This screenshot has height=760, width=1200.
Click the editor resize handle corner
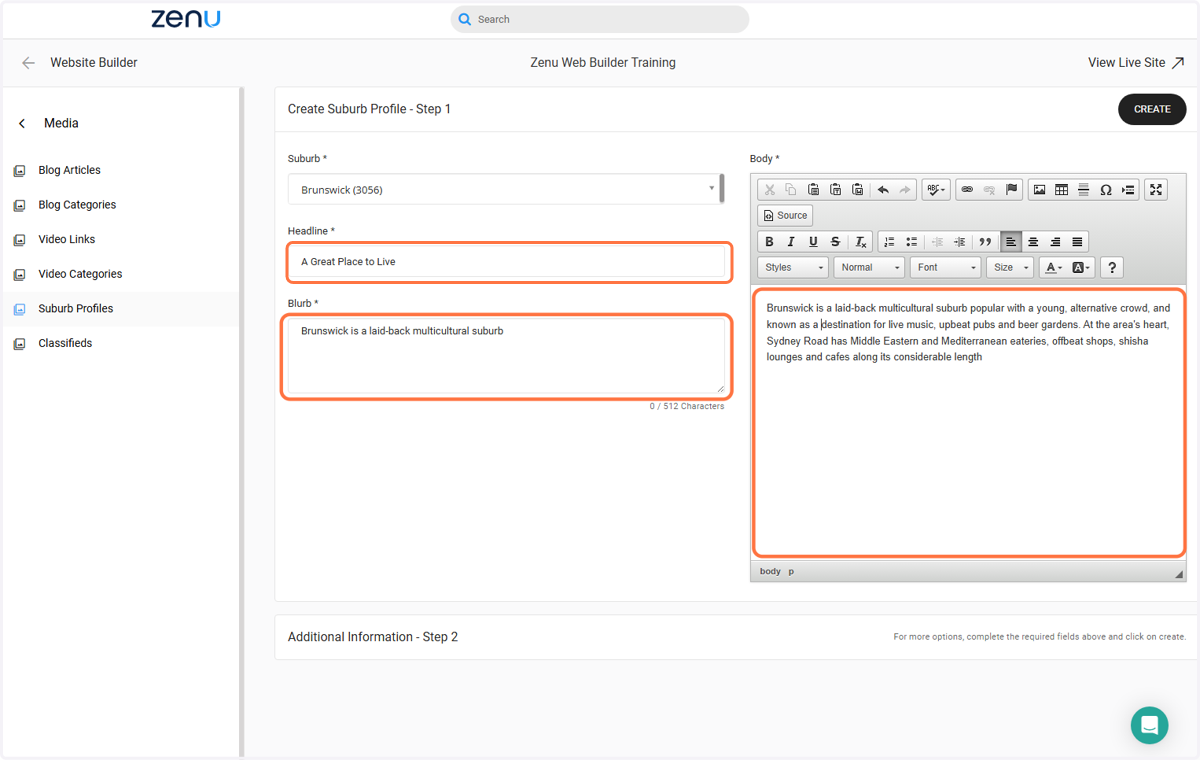[1179, 574]
